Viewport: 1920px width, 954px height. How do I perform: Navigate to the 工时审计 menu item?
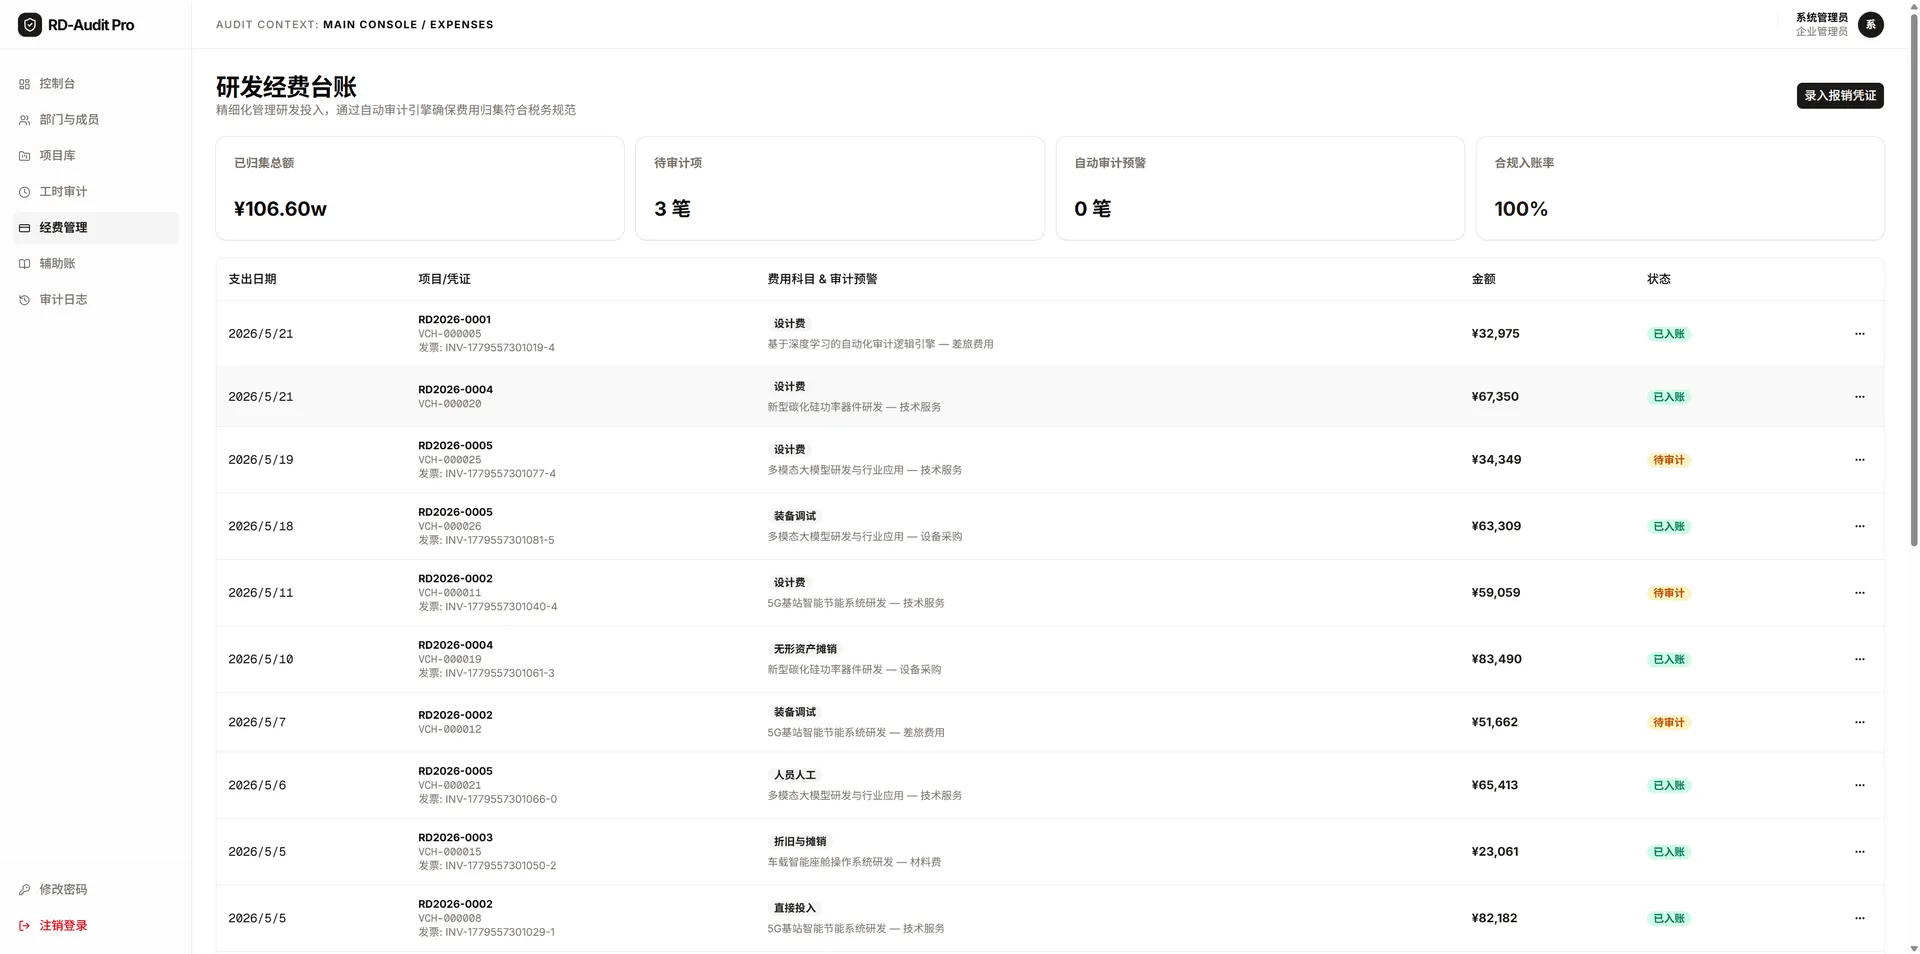95,192
